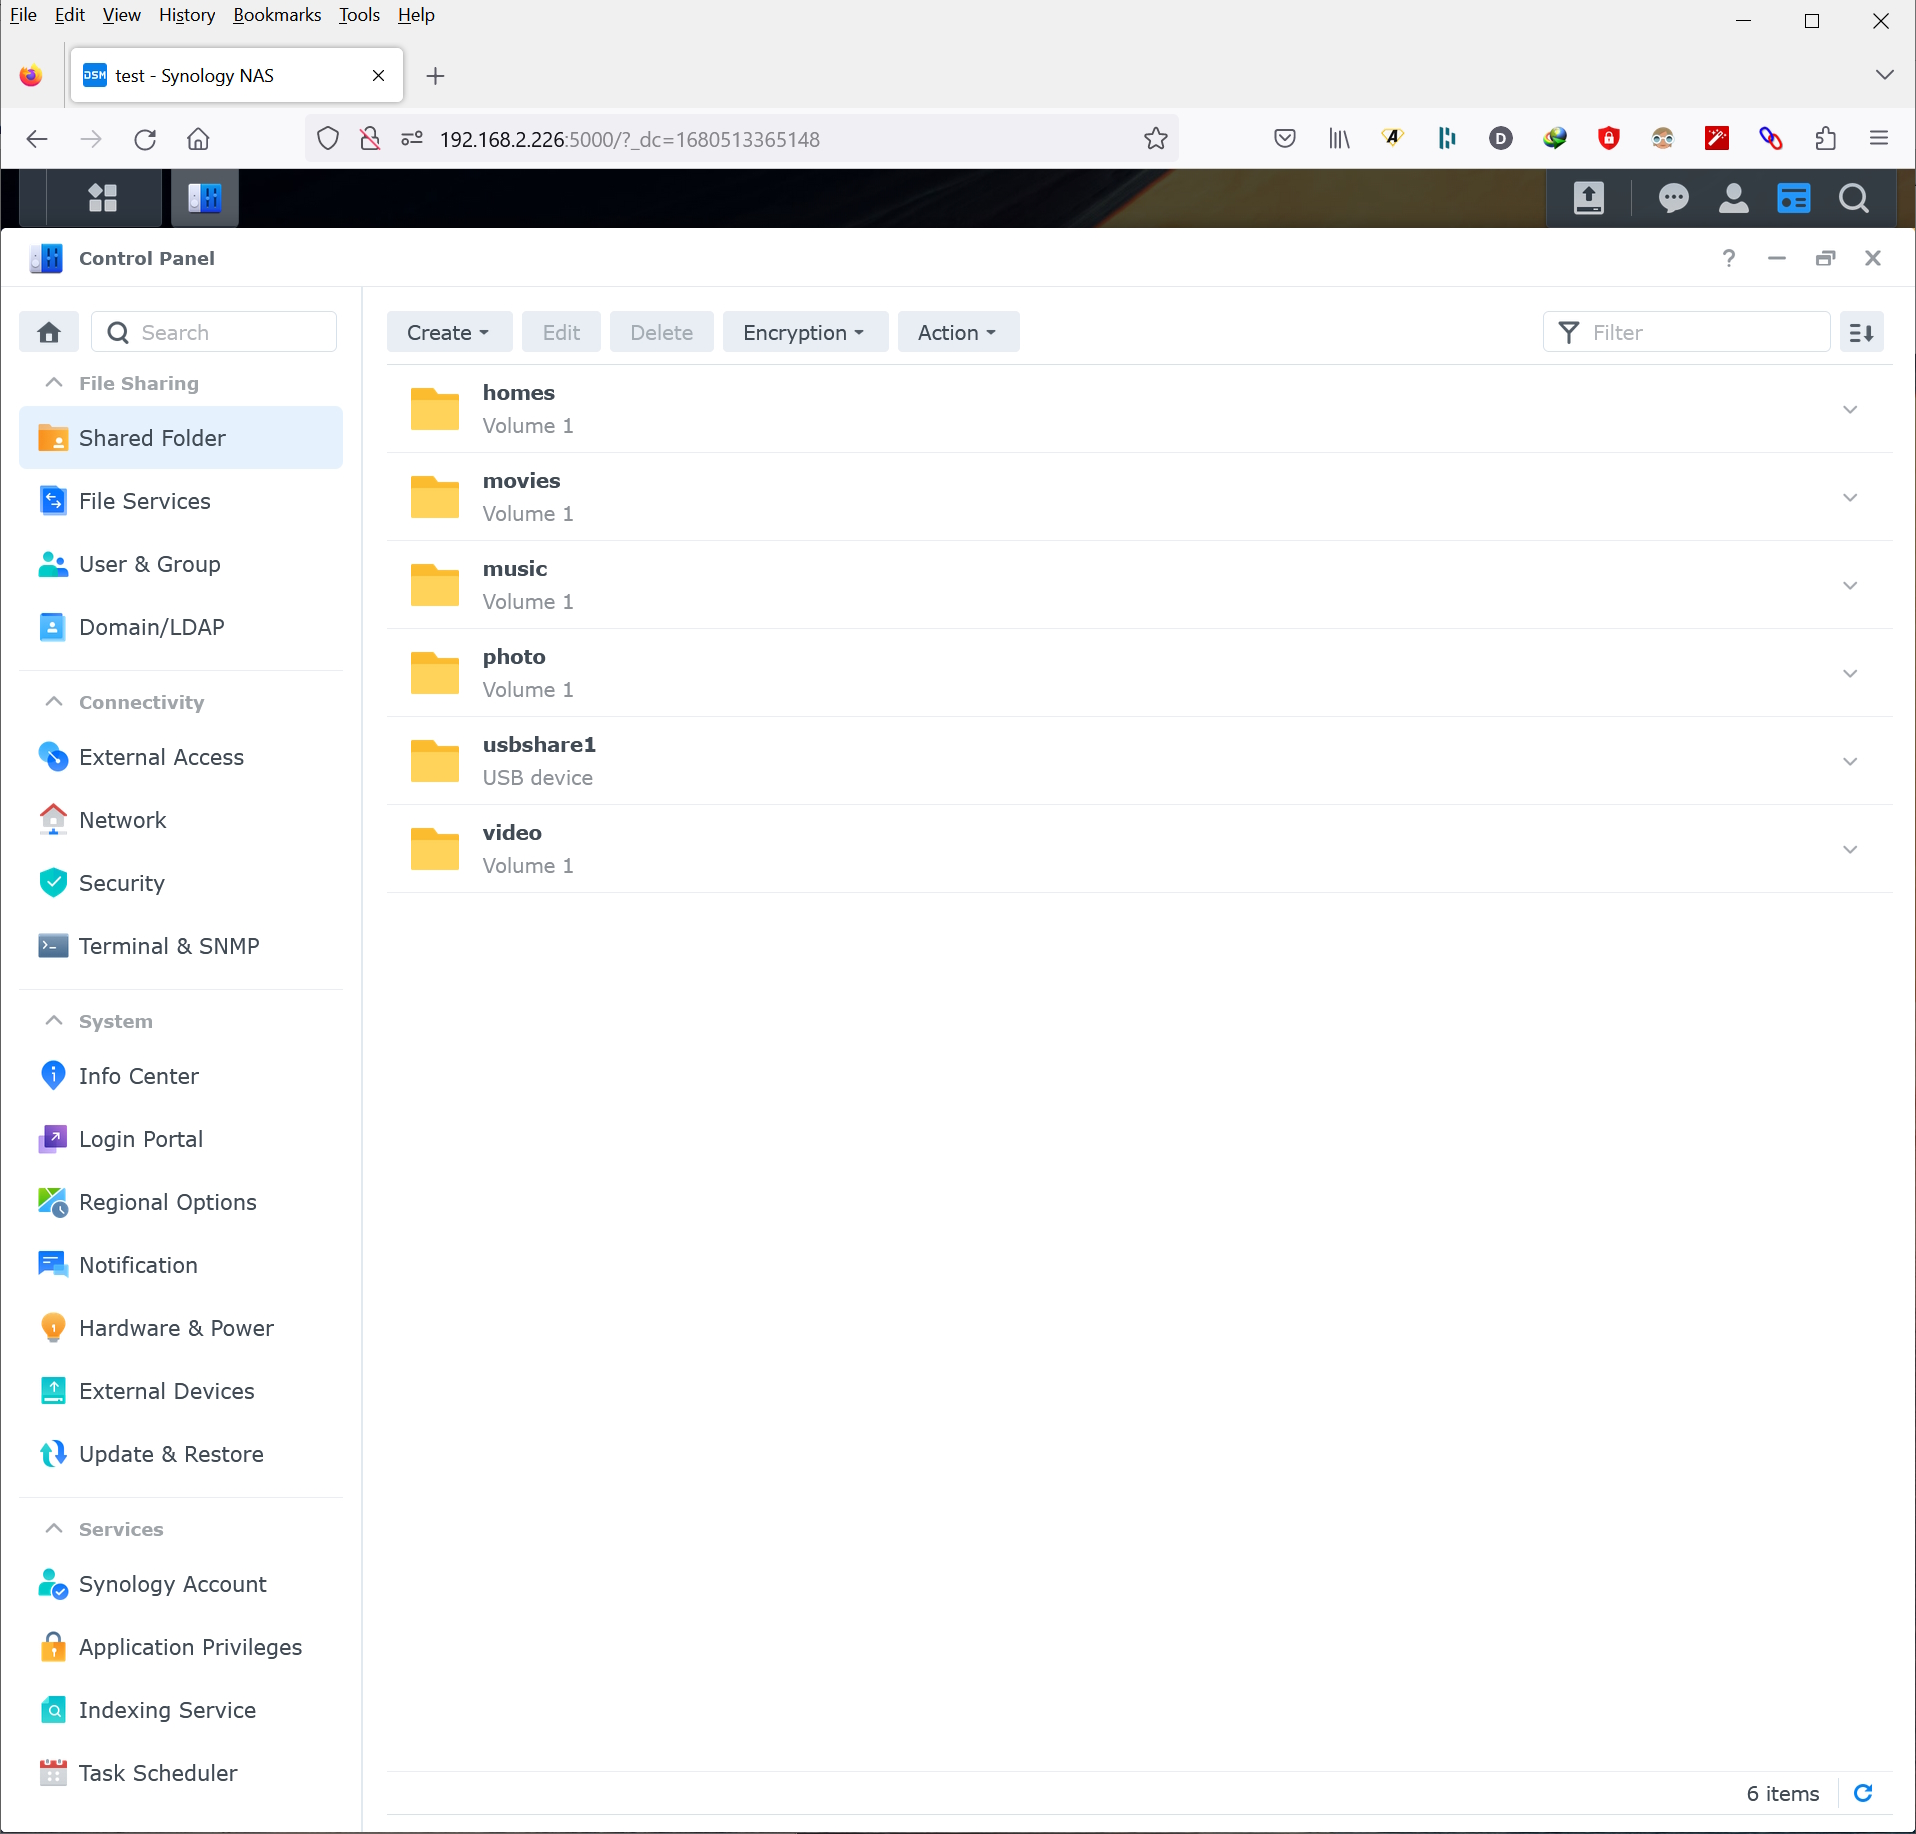Collapse the File Sharing section
1916x1834 pixels.
(x=54, y=383)
